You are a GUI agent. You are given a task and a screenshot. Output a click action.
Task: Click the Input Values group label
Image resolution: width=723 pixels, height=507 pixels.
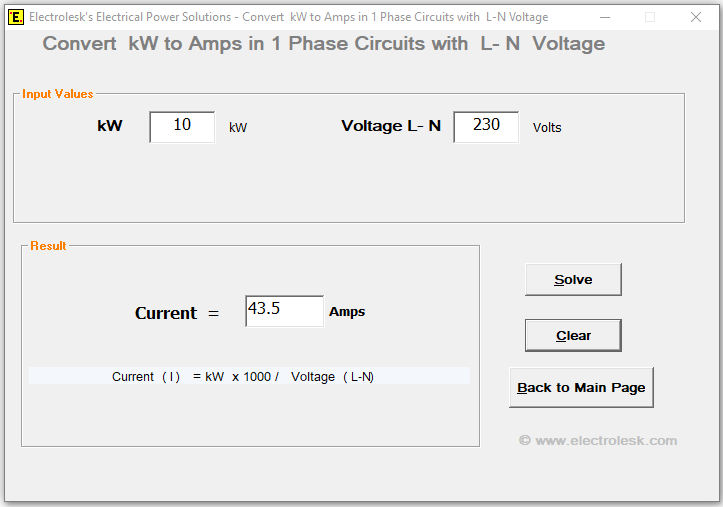coord(58,94)
